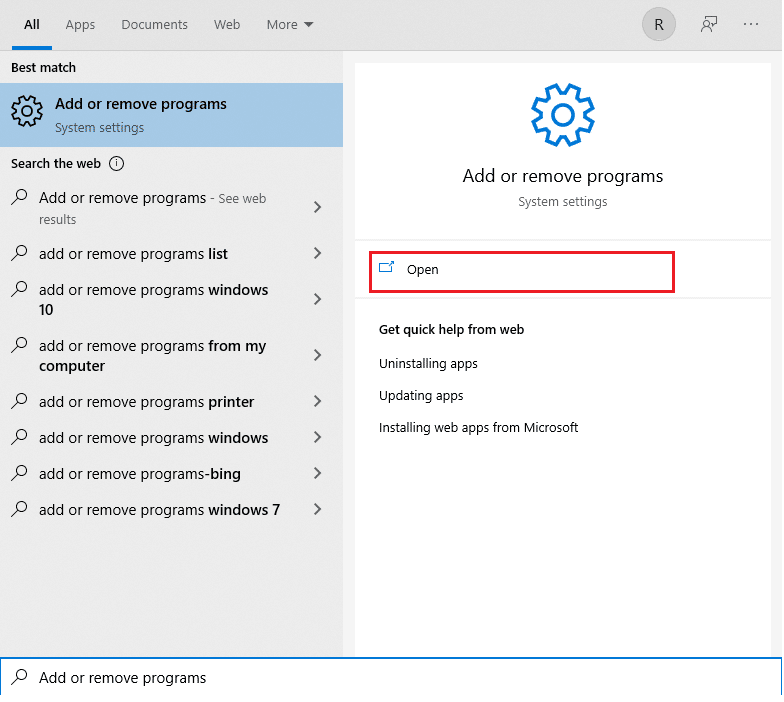Select 'add or remove programs windows' suggestion text
Image resolution: width=784 pixels, height=702 pixels.
tap(154, 438)
